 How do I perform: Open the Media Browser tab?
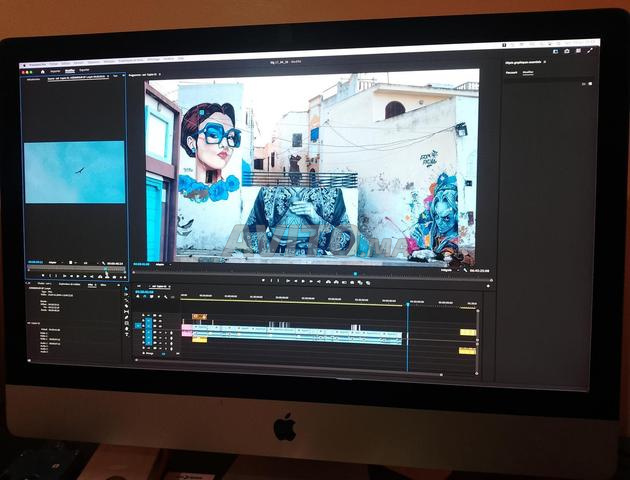(x=70, y=284)
